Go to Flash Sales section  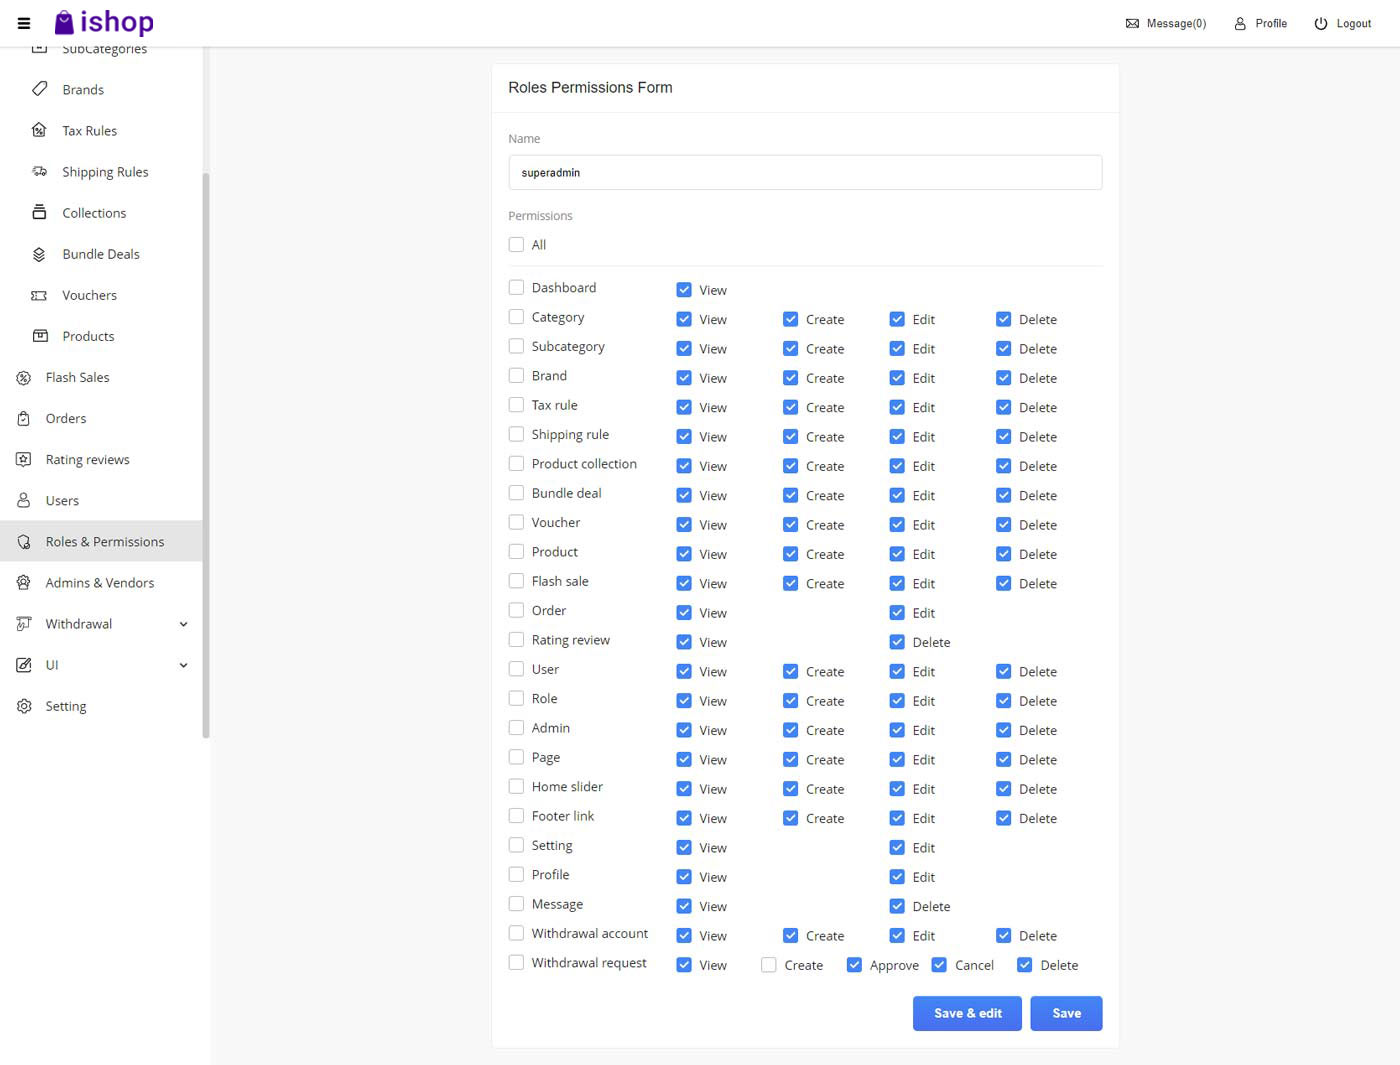click(x=76, y=377)
